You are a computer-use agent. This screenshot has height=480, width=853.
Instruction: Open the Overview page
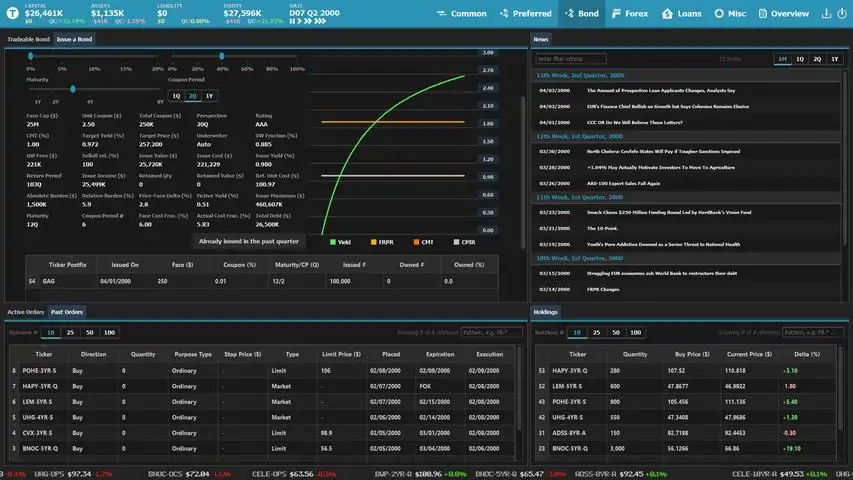click(783, 14)
